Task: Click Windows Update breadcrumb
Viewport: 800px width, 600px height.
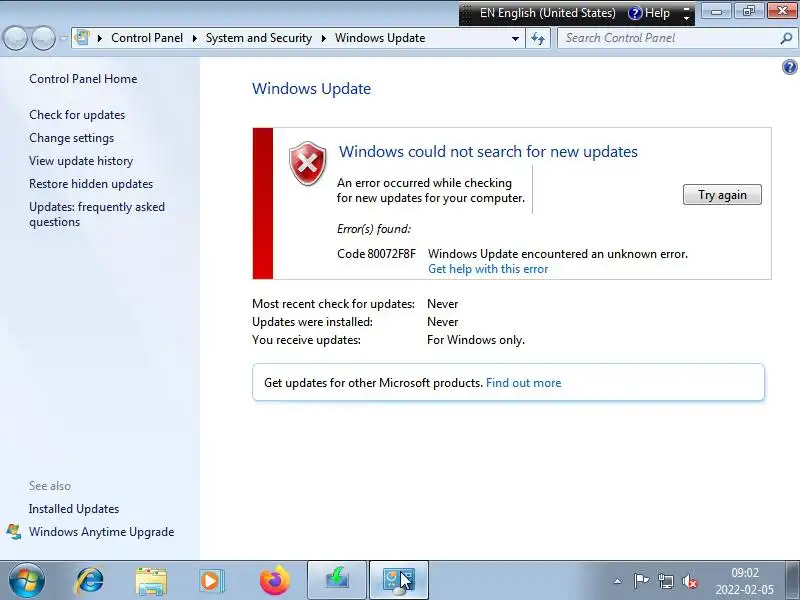Action: (380, 38)
